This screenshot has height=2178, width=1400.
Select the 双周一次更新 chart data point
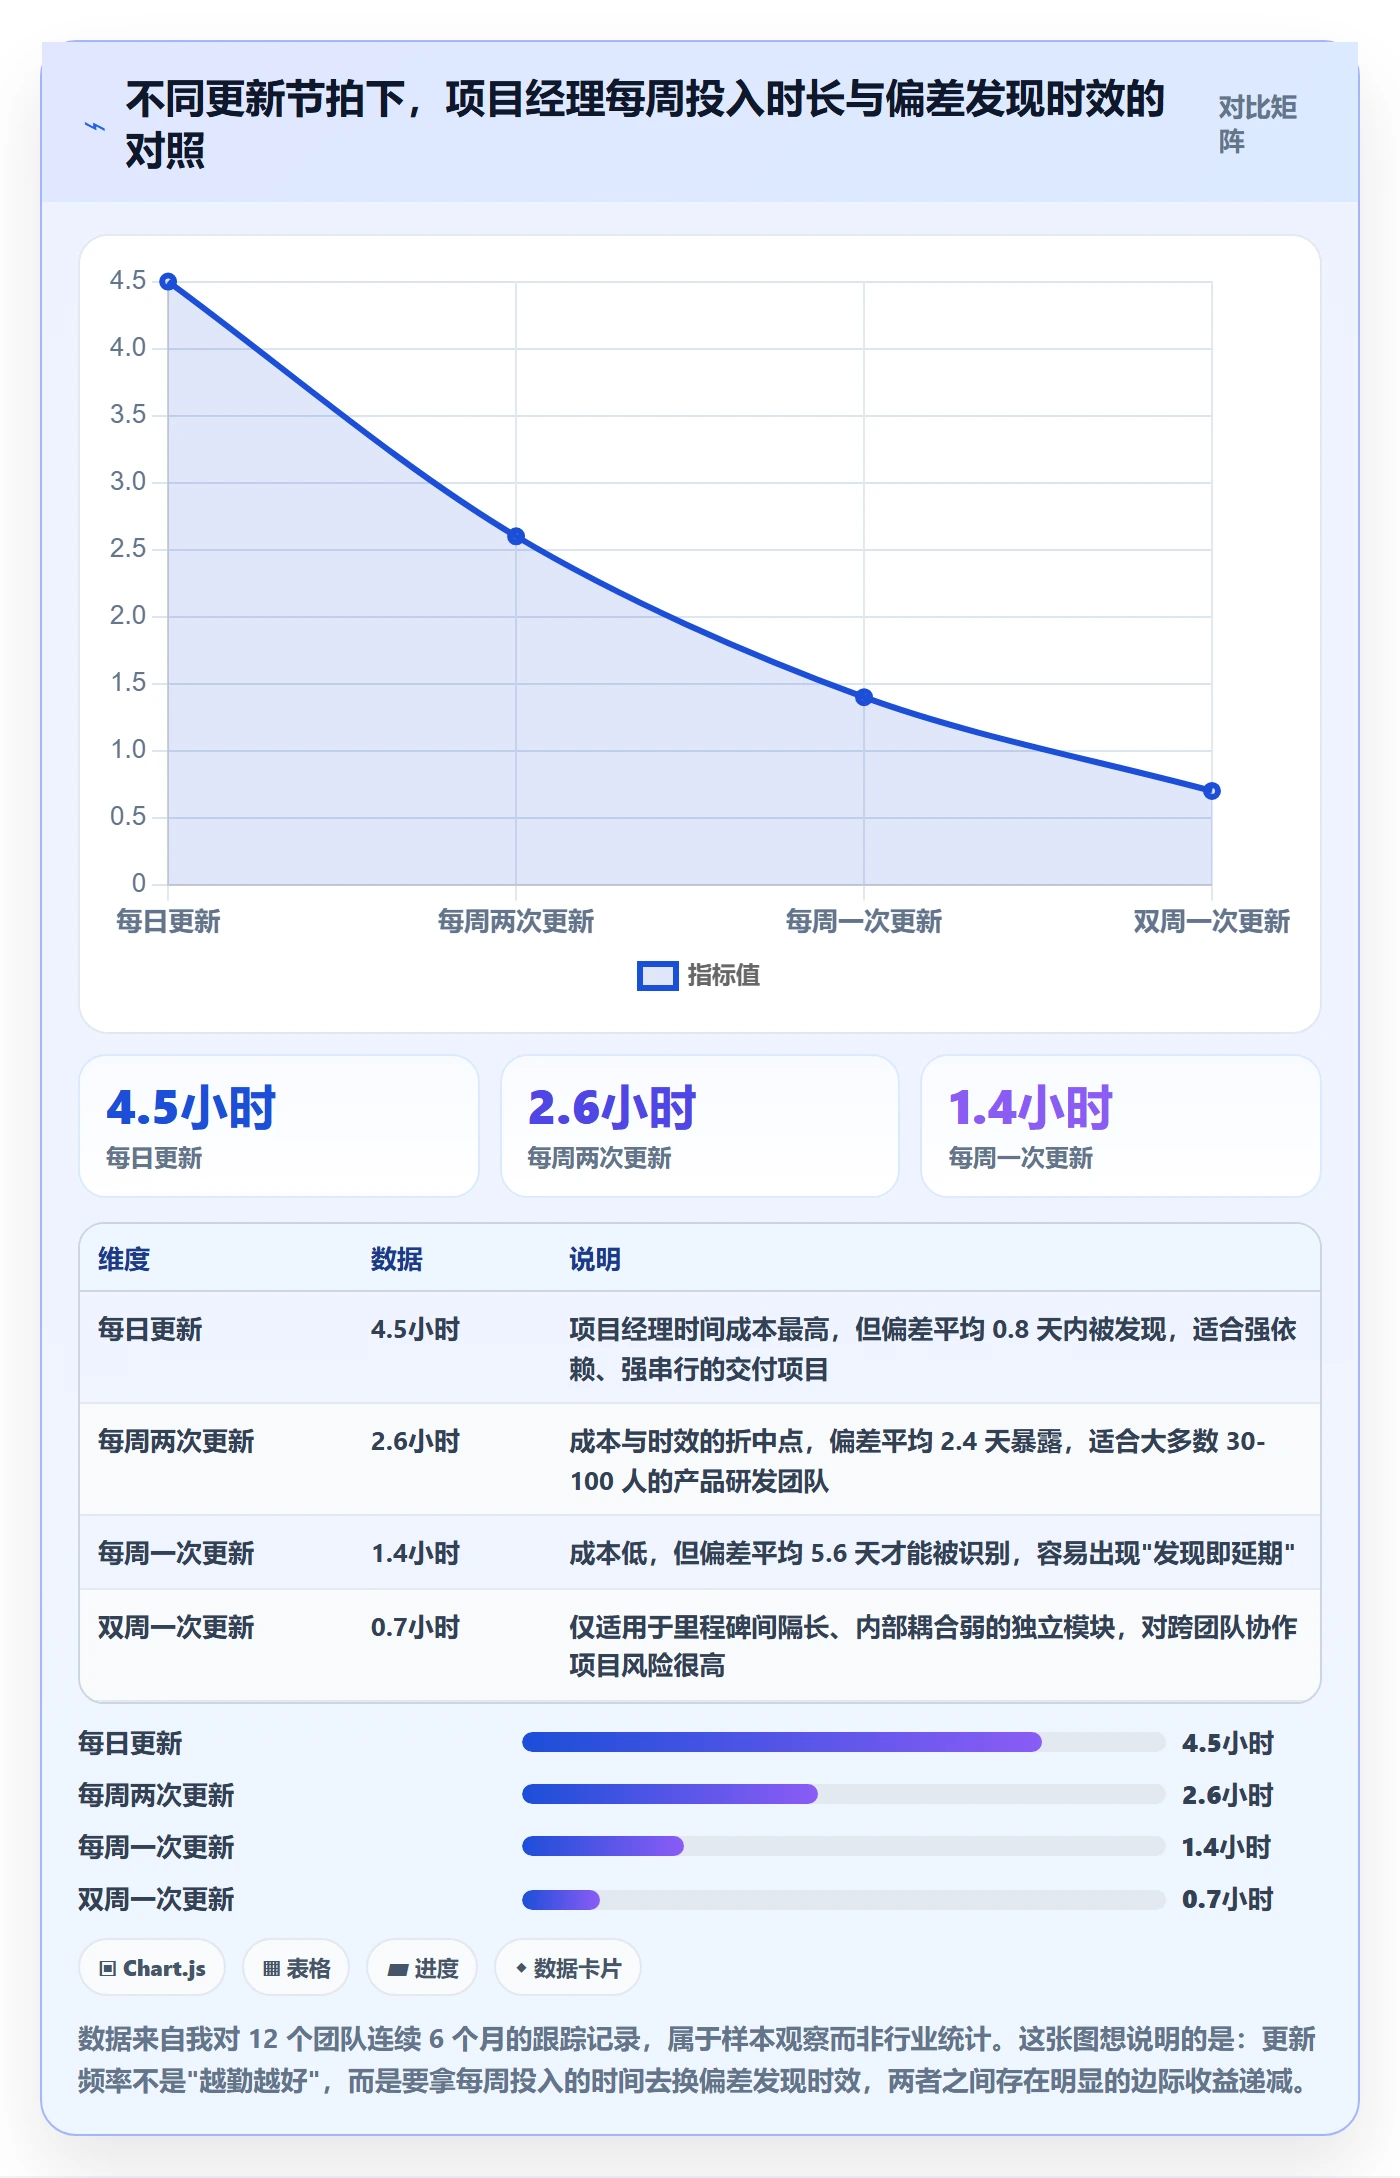1211,791
